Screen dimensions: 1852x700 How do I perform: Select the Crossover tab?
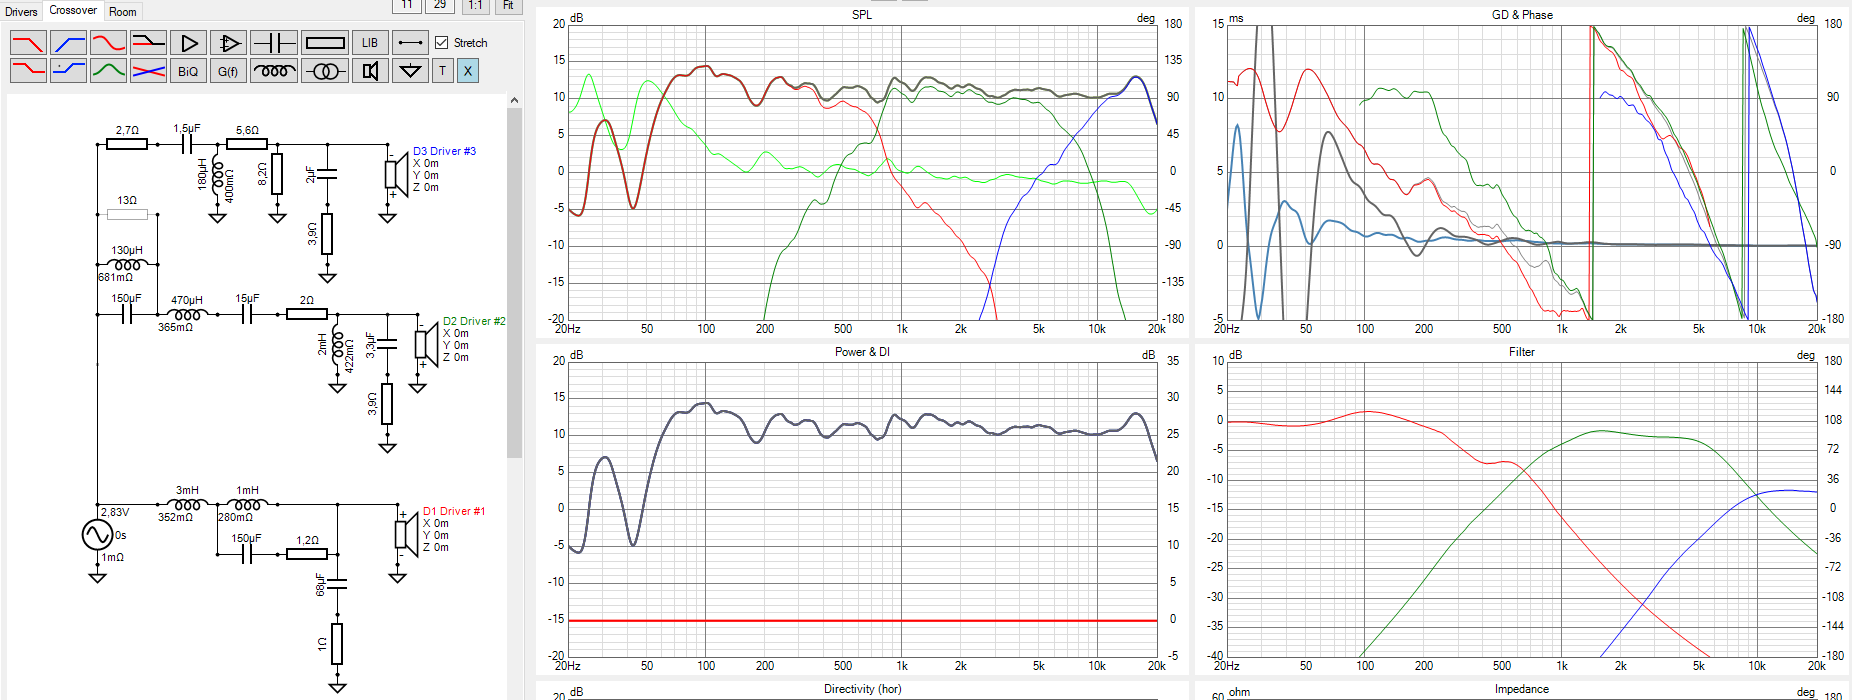(x=73, y=10)
